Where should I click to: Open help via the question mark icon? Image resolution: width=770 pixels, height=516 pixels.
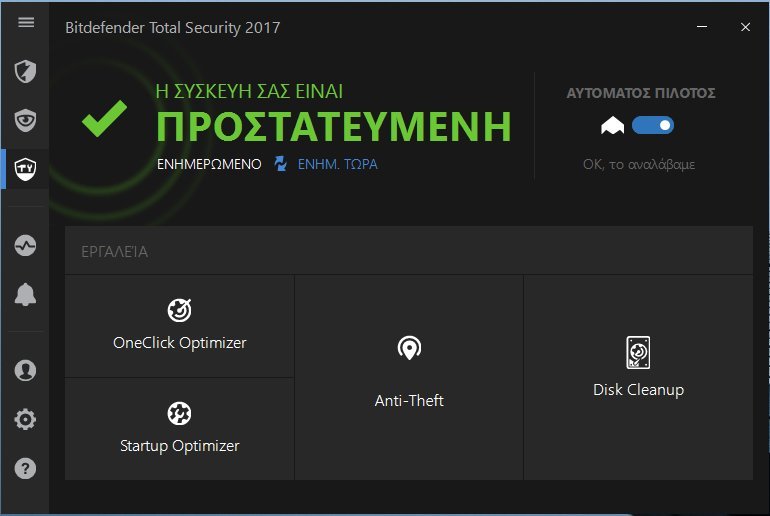[x=25, y=468]
